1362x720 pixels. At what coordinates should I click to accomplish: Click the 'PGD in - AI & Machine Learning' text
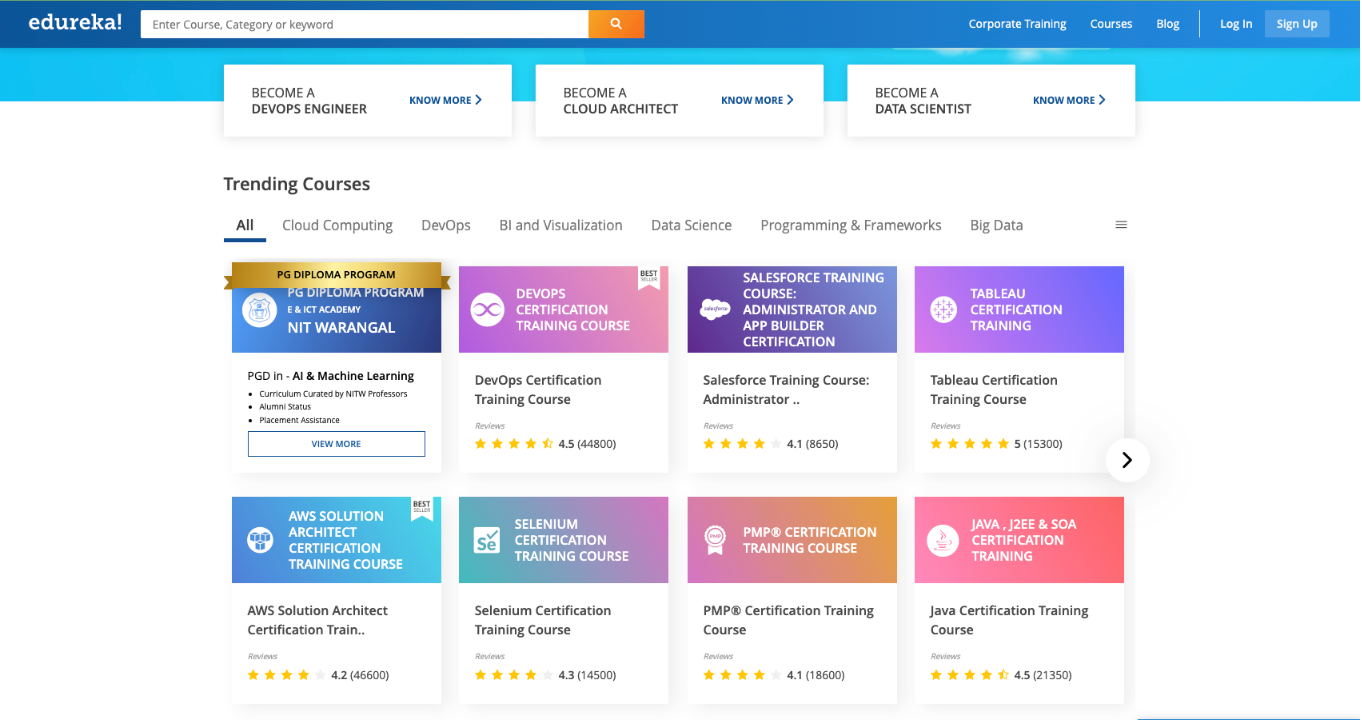pyautogui.click(x=331, y=376)
